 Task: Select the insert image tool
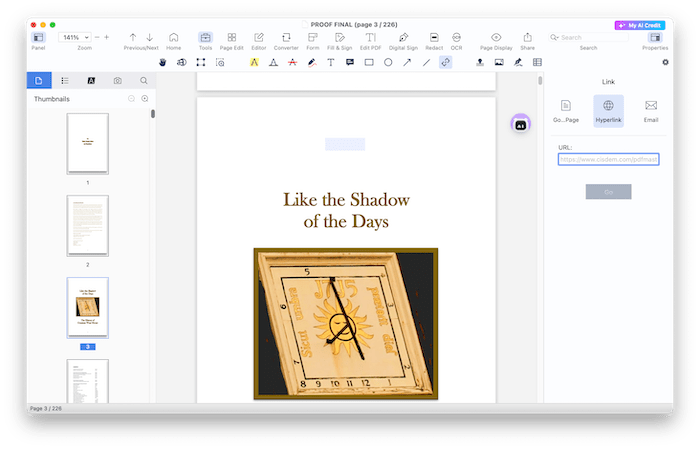499,62
